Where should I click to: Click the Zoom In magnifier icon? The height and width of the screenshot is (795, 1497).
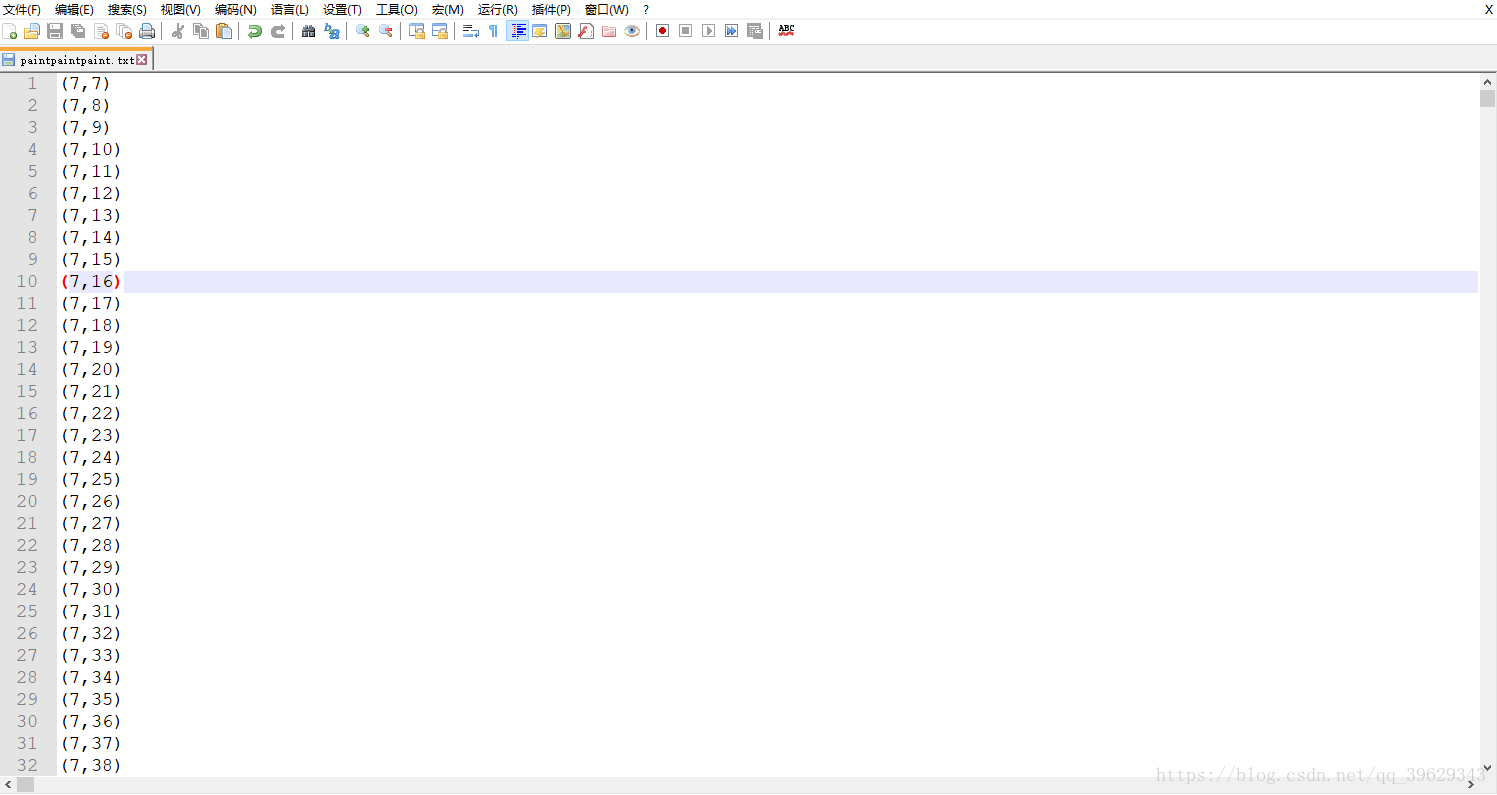[x=363, y=31]
